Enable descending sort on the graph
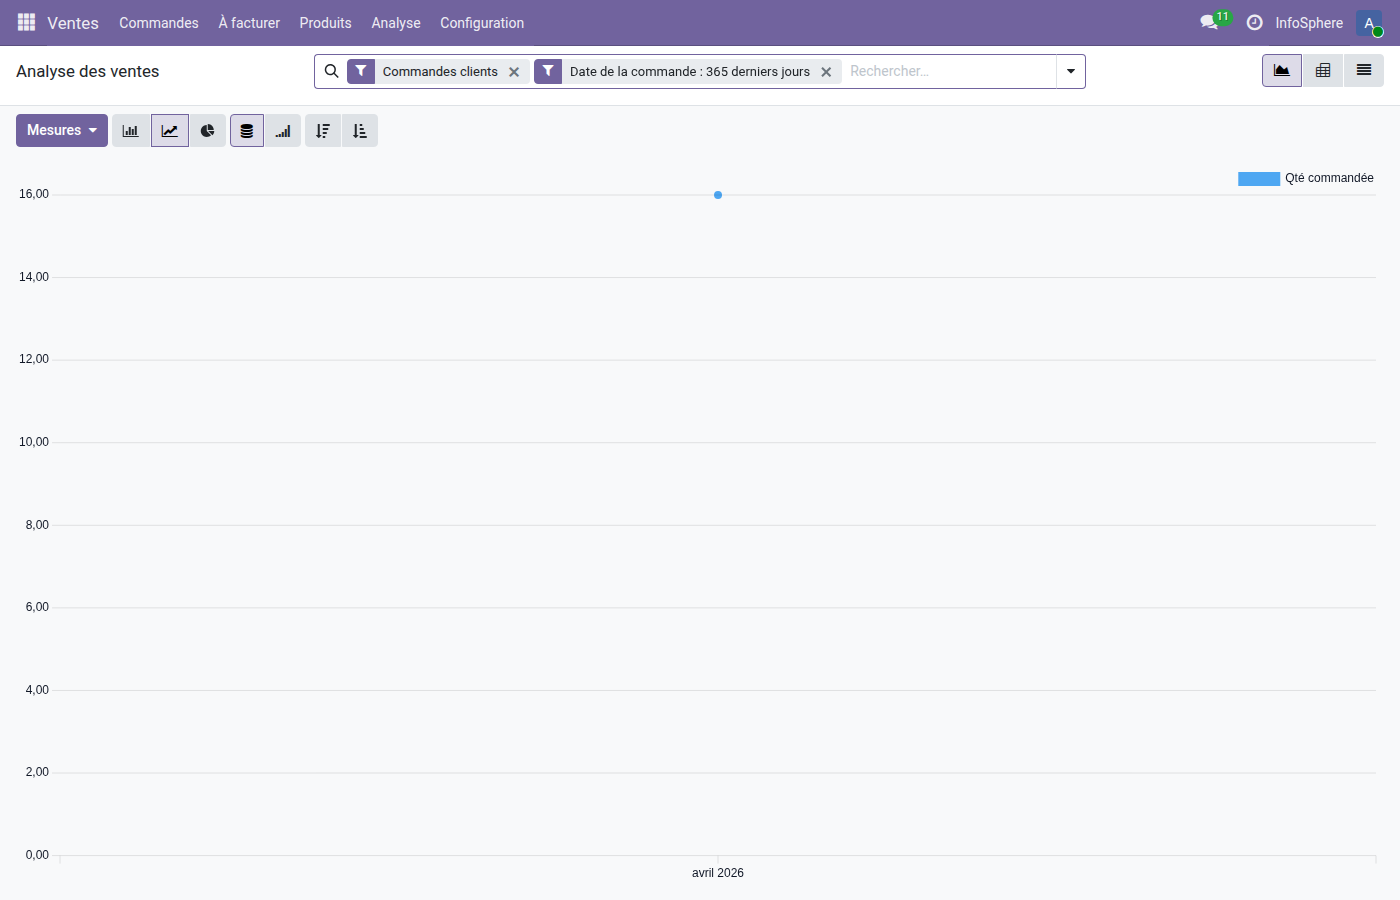The width and height of the screenshot is (1400, 900). click(322, 130)
